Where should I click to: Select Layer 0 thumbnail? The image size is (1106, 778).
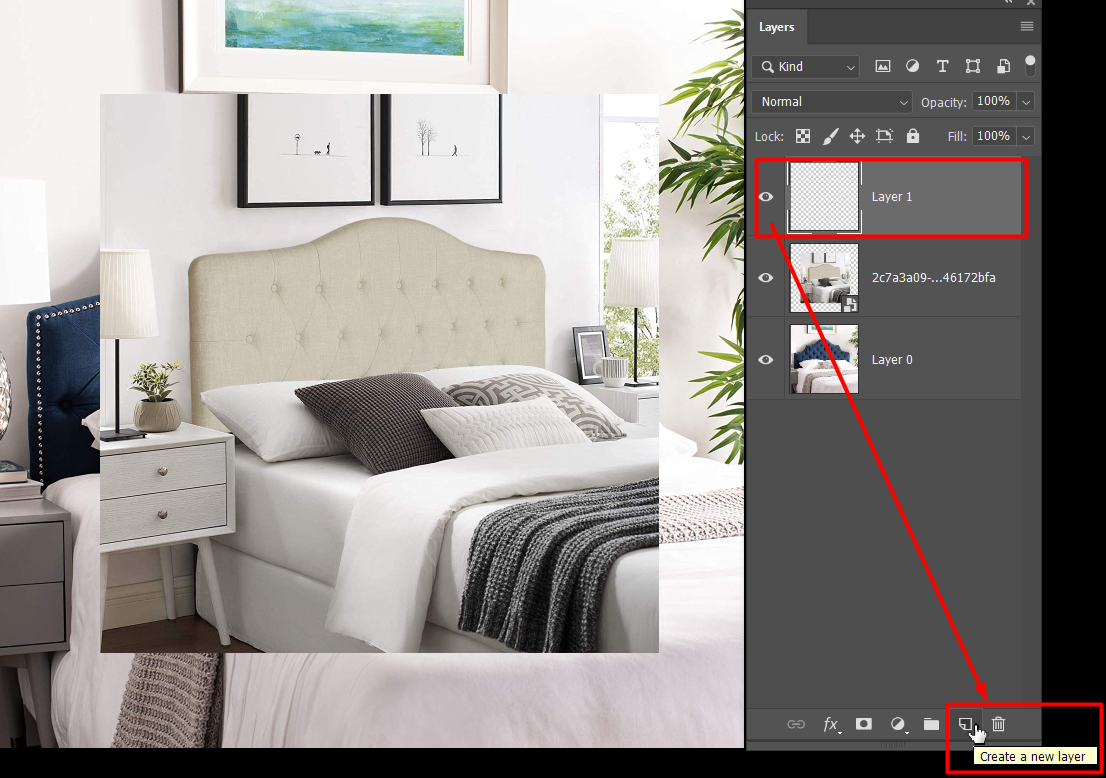click(824, 359)
